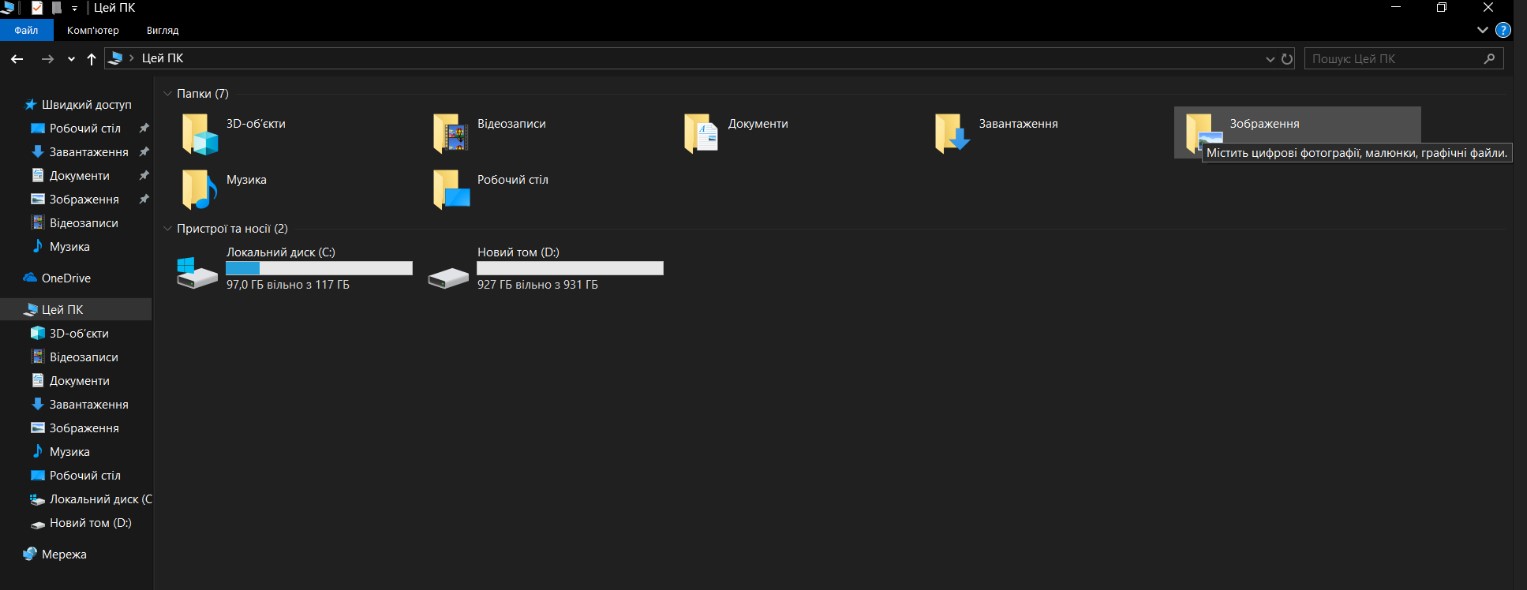
Task: Select the Робочий стіл folder icon in main pane
Action: tap(451, 190)
